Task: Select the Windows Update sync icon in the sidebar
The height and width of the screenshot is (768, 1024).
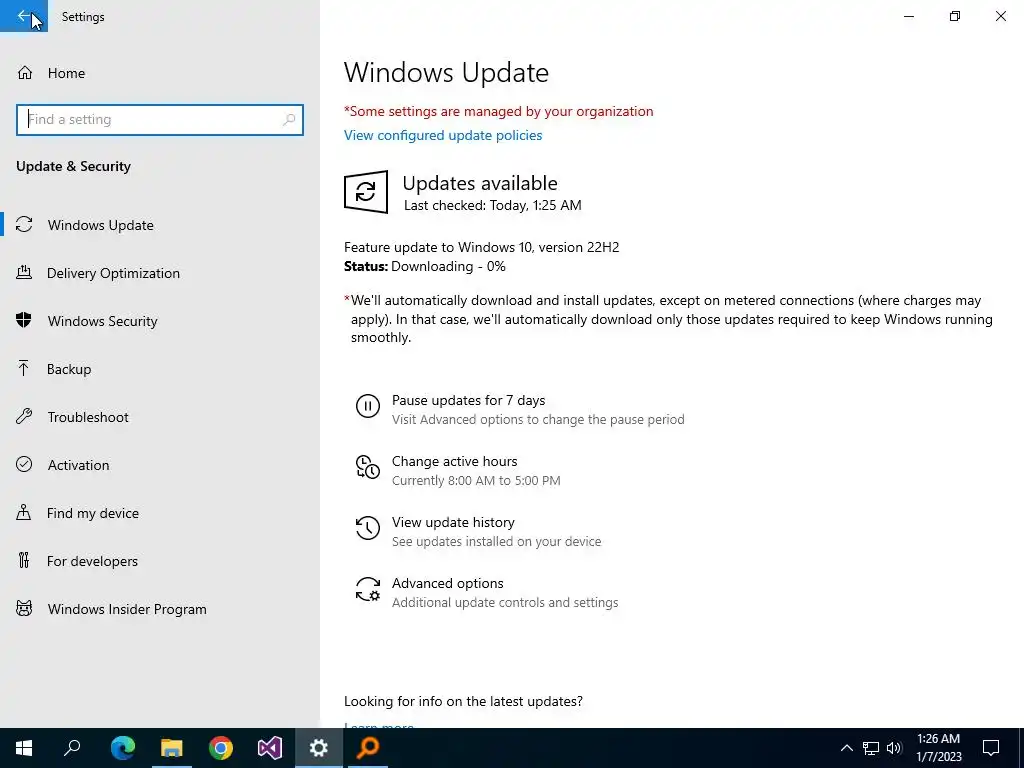Action: pos(24,225)
